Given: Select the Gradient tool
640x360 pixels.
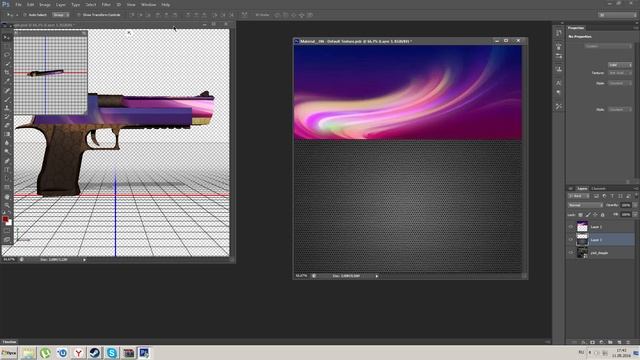Looking at the screenshot, I should pyautogui.click(x=7, y=134).
